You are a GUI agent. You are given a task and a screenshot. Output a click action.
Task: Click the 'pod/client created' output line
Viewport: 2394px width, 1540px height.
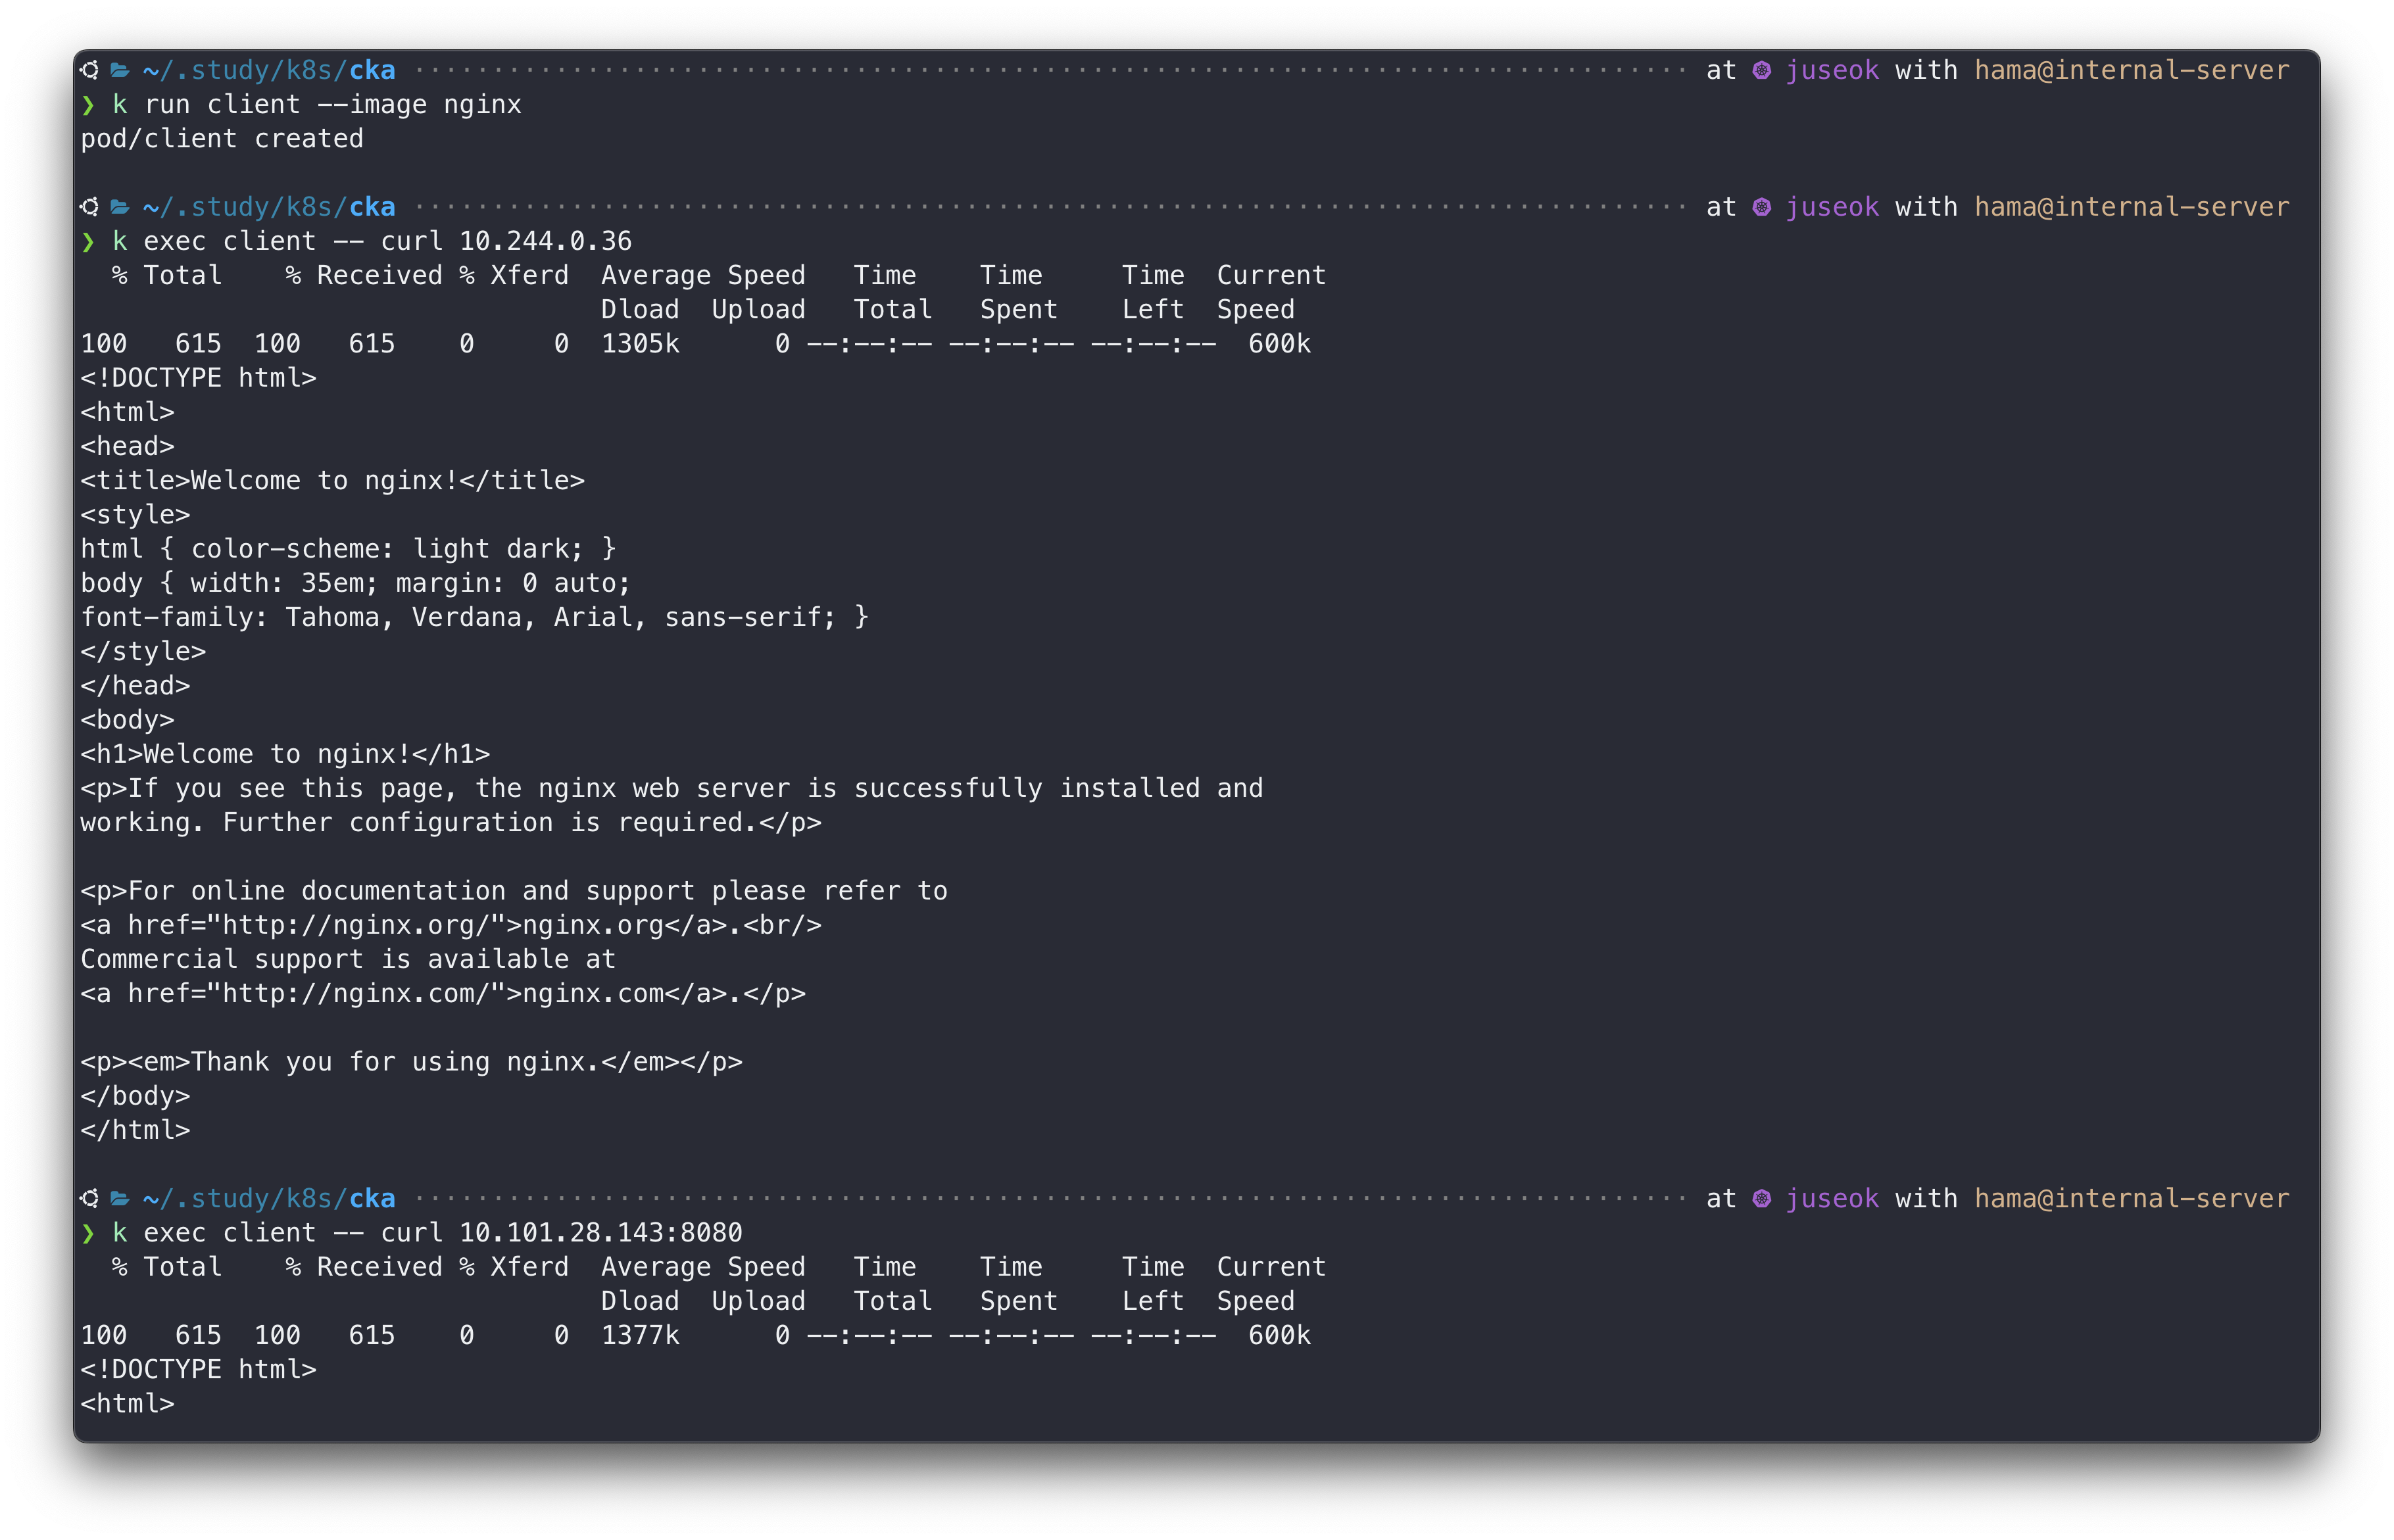click(222, 139)
